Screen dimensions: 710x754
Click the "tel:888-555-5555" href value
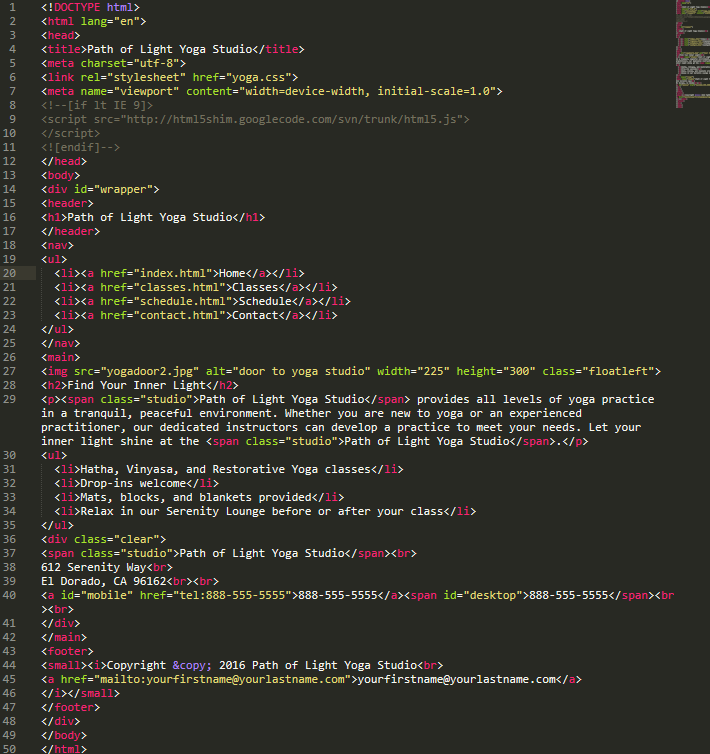pyautogui.click(x=232, y=595)
